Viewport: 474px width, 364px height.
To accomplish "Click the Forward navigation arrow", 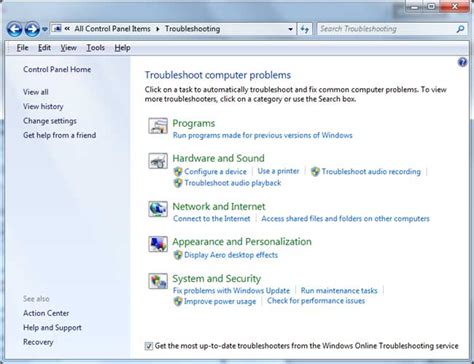I will pyautogui.click(x=32, y=29).
